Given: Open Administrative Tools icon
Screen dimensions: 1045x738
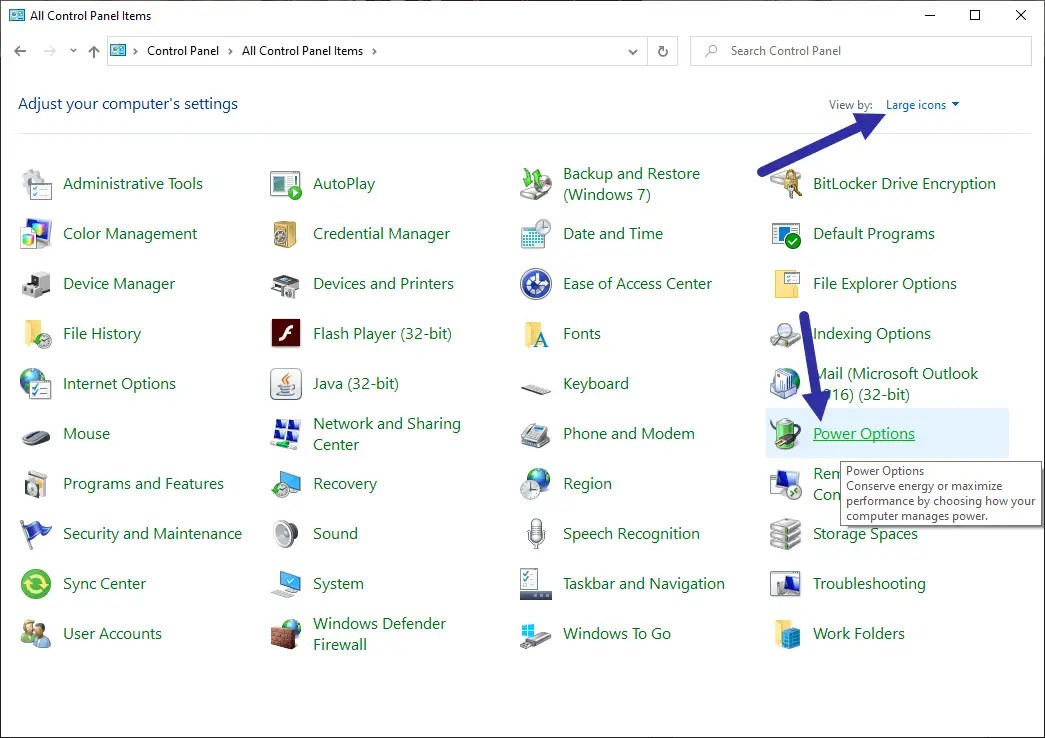Looking at the screenshot, I should tap(36, 184).
